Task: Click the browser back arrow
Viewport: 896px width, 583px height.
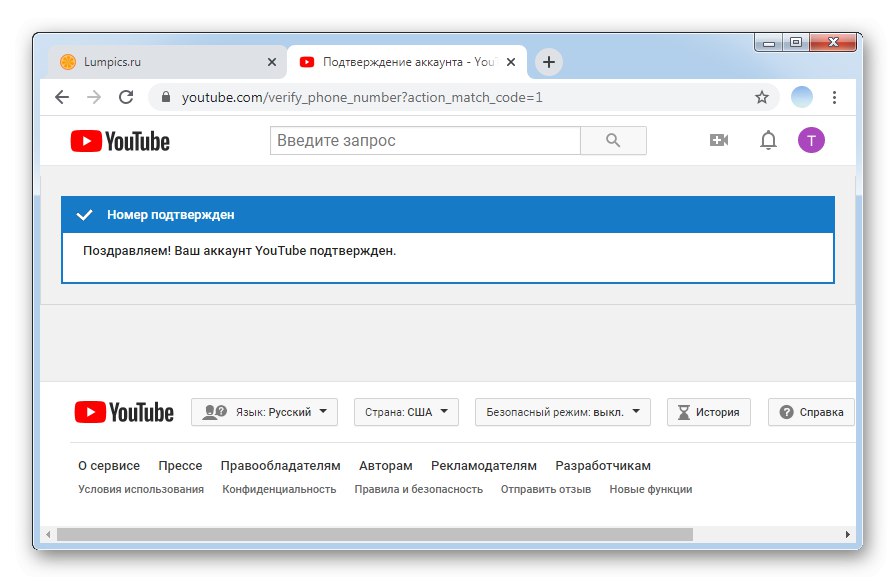Action: coord(62,97)
